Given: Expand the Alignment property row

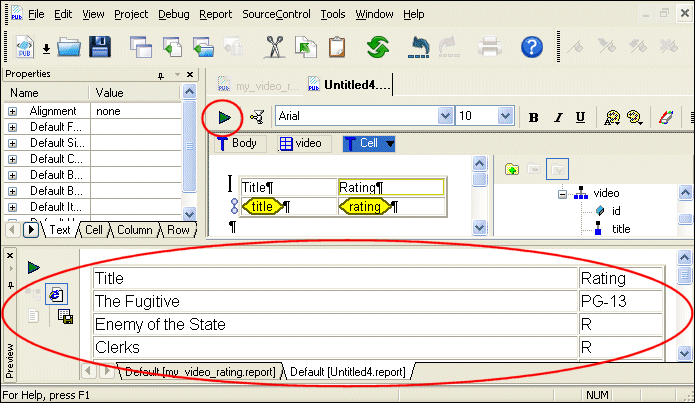Looking at the screenshot, I should click(13, 112).
